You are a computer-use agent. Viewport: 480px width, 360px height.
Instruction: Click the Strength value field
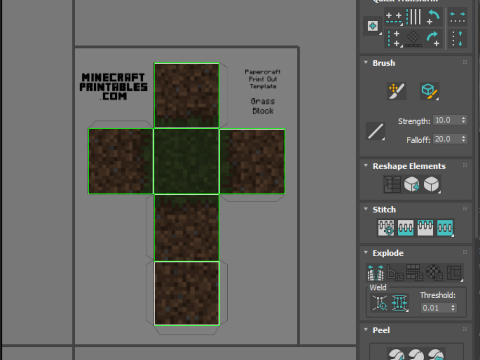click(447, 120)
